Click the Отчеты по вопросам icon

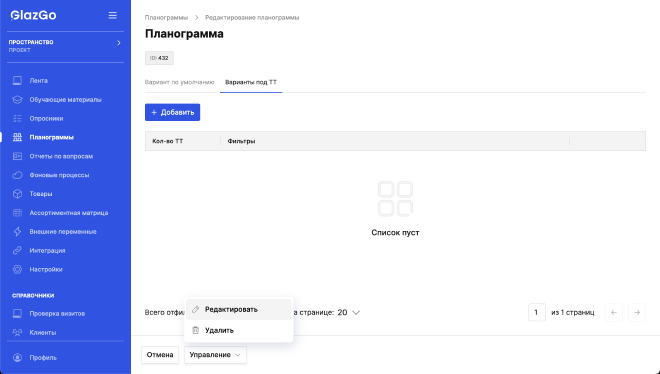(x=17, y=156)
